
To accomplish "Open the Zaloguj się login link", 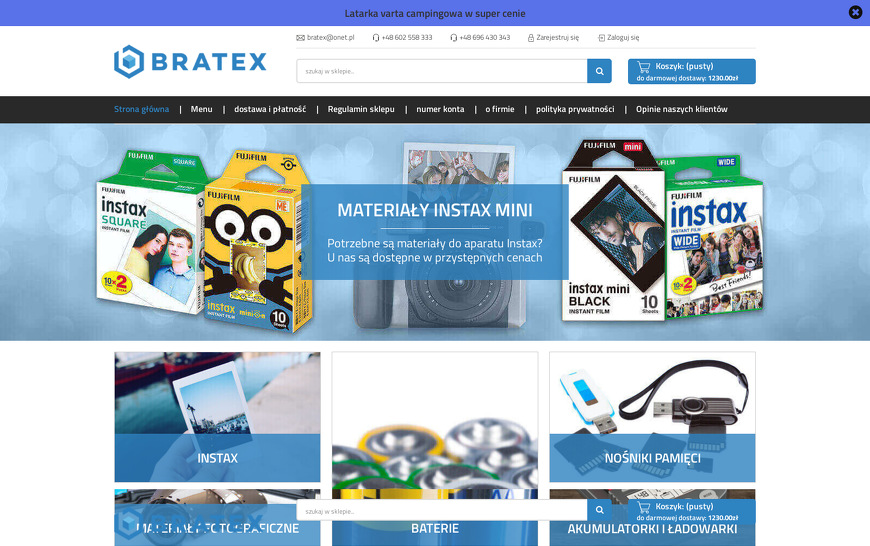I will 623,38.
